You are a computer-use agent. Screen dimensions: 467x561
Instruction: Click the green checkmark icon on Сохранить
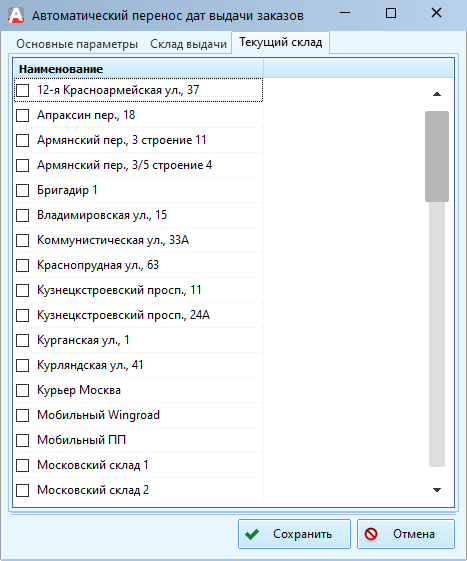pyautogui.click(x=252, y=534)
